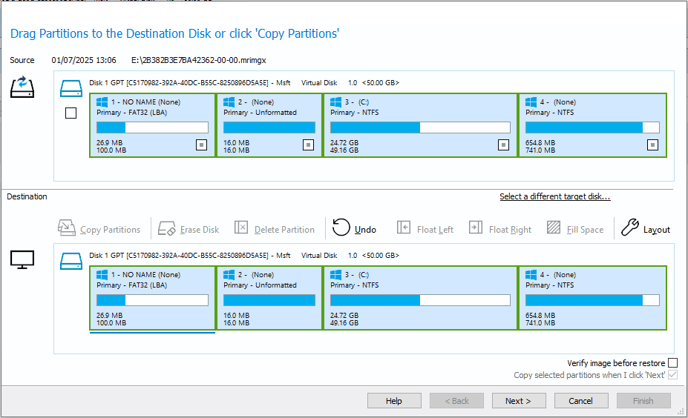This screenshot has height=418, width=688.
Task: Click the Float Left icon
Action: (x=404, y=229)
